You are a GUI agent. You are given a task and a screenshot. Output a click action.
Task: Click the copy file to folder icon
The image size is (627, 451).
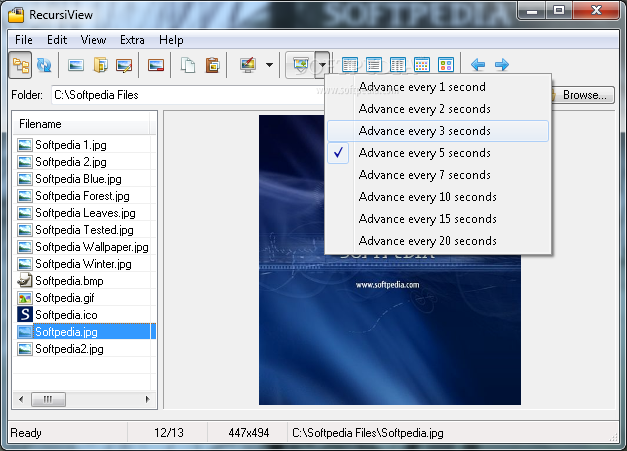tap(100, 65)
